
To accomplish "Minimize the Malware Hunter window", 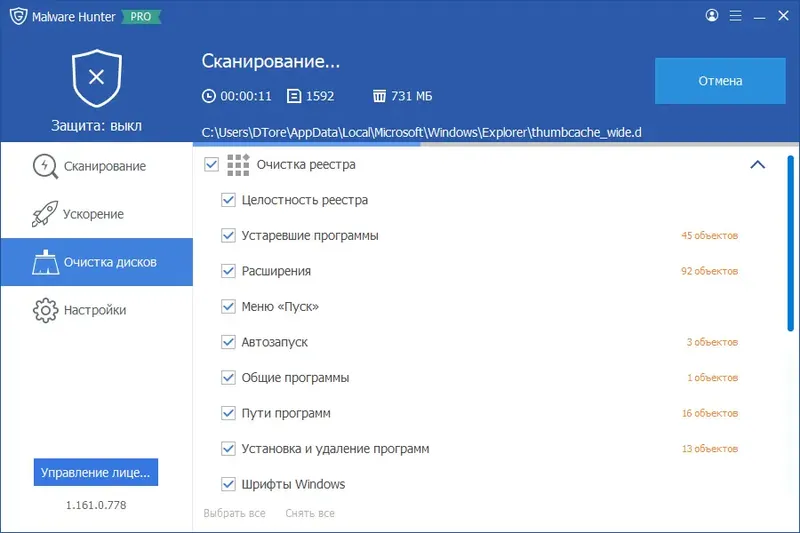I will pyautogui.click(x=759, y=16).
